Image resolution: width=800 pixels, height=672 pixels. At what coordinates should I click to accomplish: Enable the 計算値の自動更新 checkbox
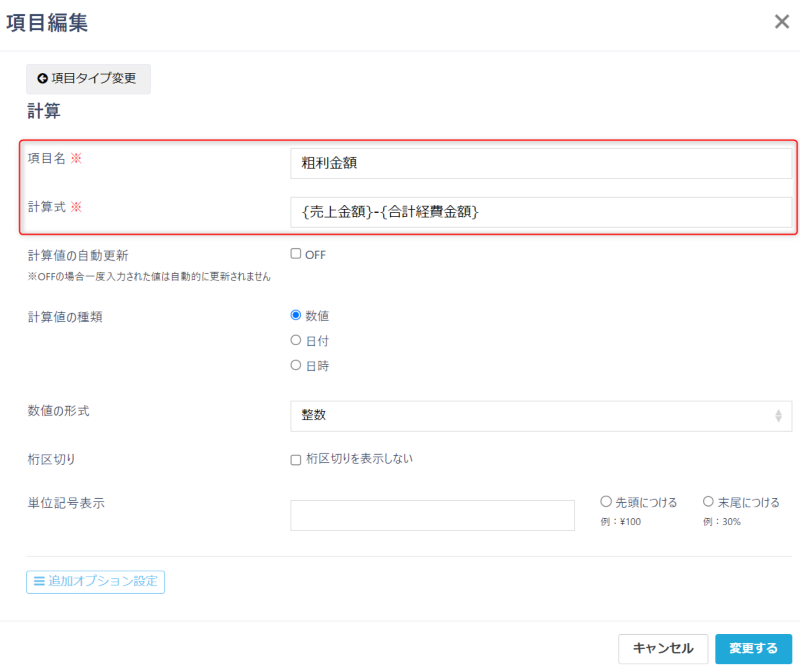coord(295,254)
